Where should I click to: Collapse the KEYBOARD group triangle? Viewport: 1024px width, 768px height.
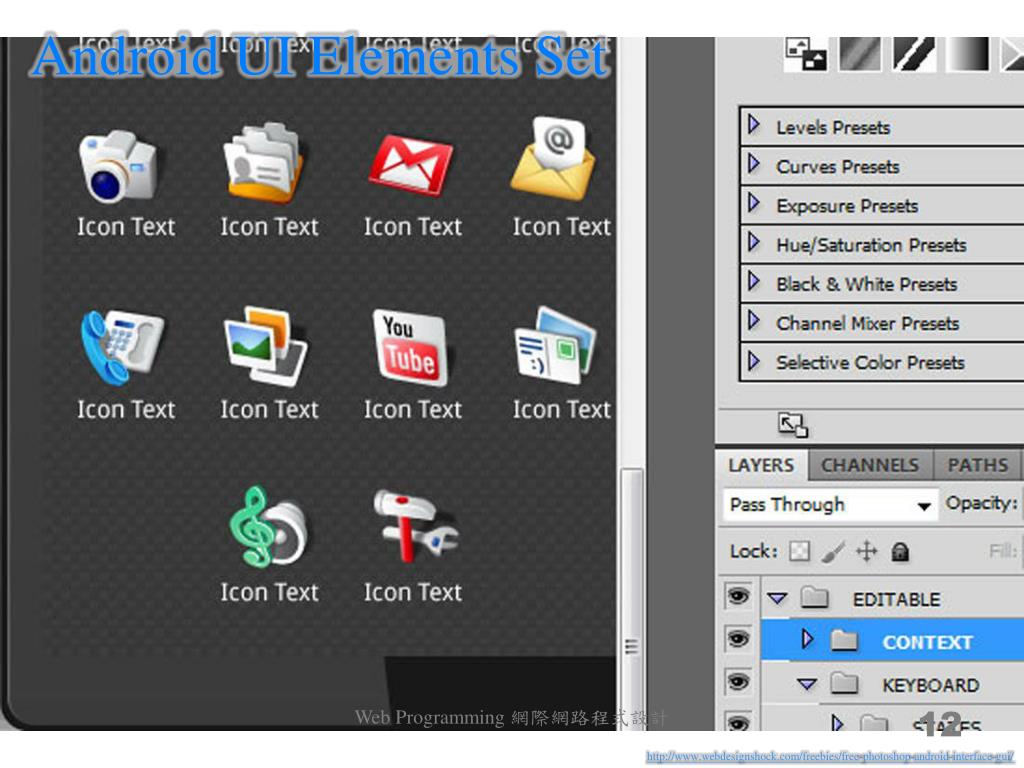point(807,684)
